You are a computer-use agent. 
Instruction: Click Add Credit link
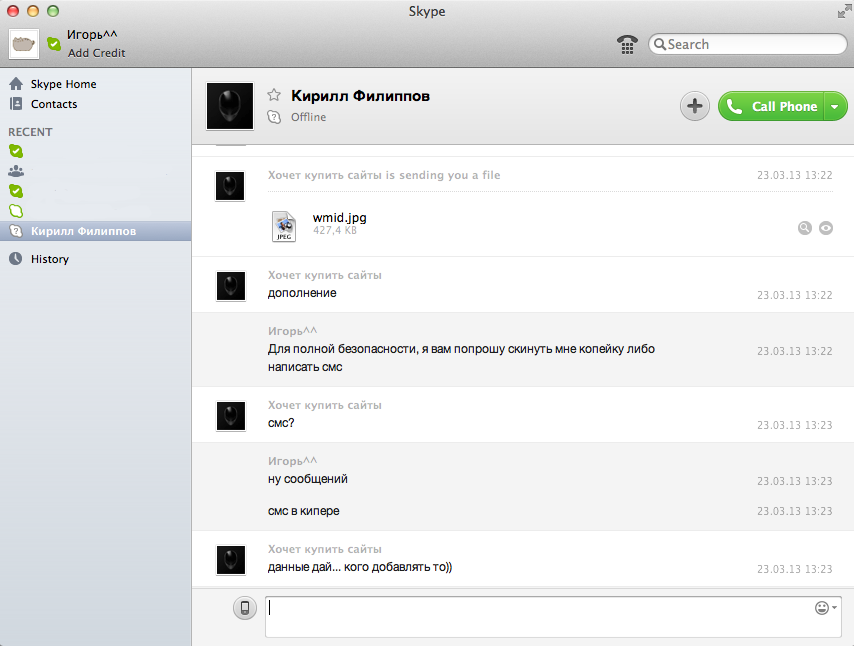pyautogui.click(x=96, y=53)
